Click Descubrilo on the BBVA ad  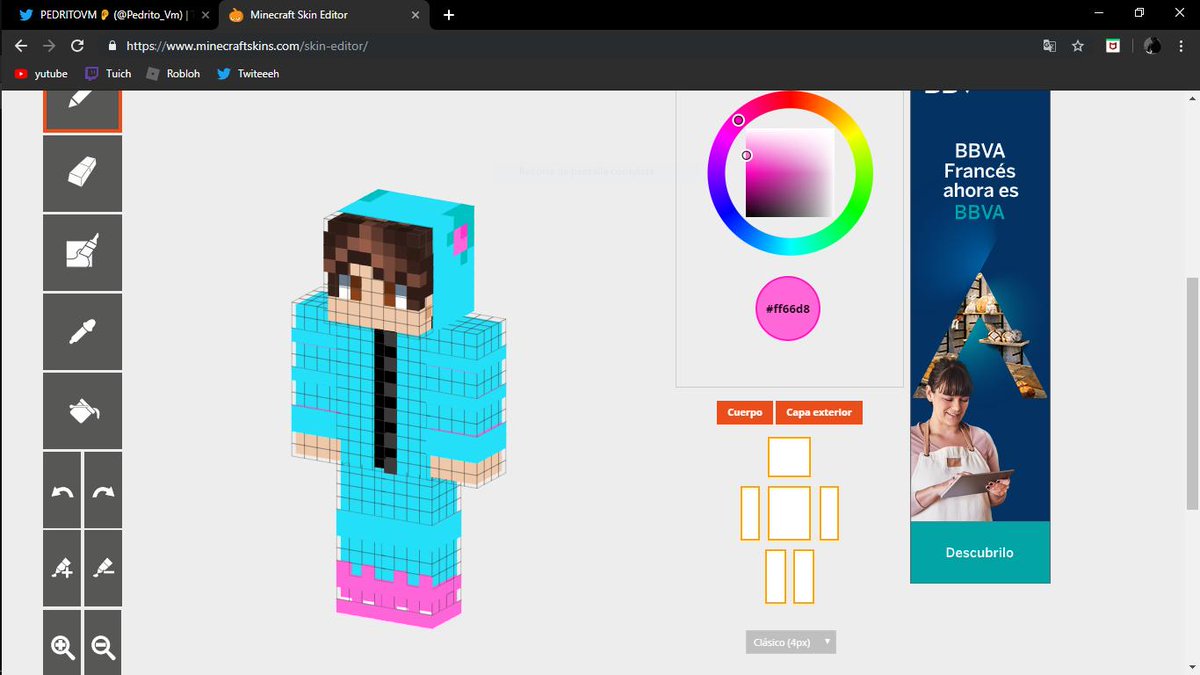[980, 552]
